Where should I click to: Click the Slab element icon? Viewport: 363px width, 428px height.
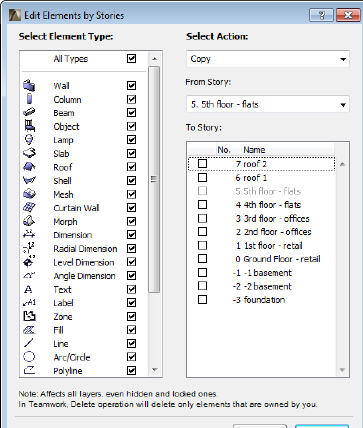[x=29, y=153]
